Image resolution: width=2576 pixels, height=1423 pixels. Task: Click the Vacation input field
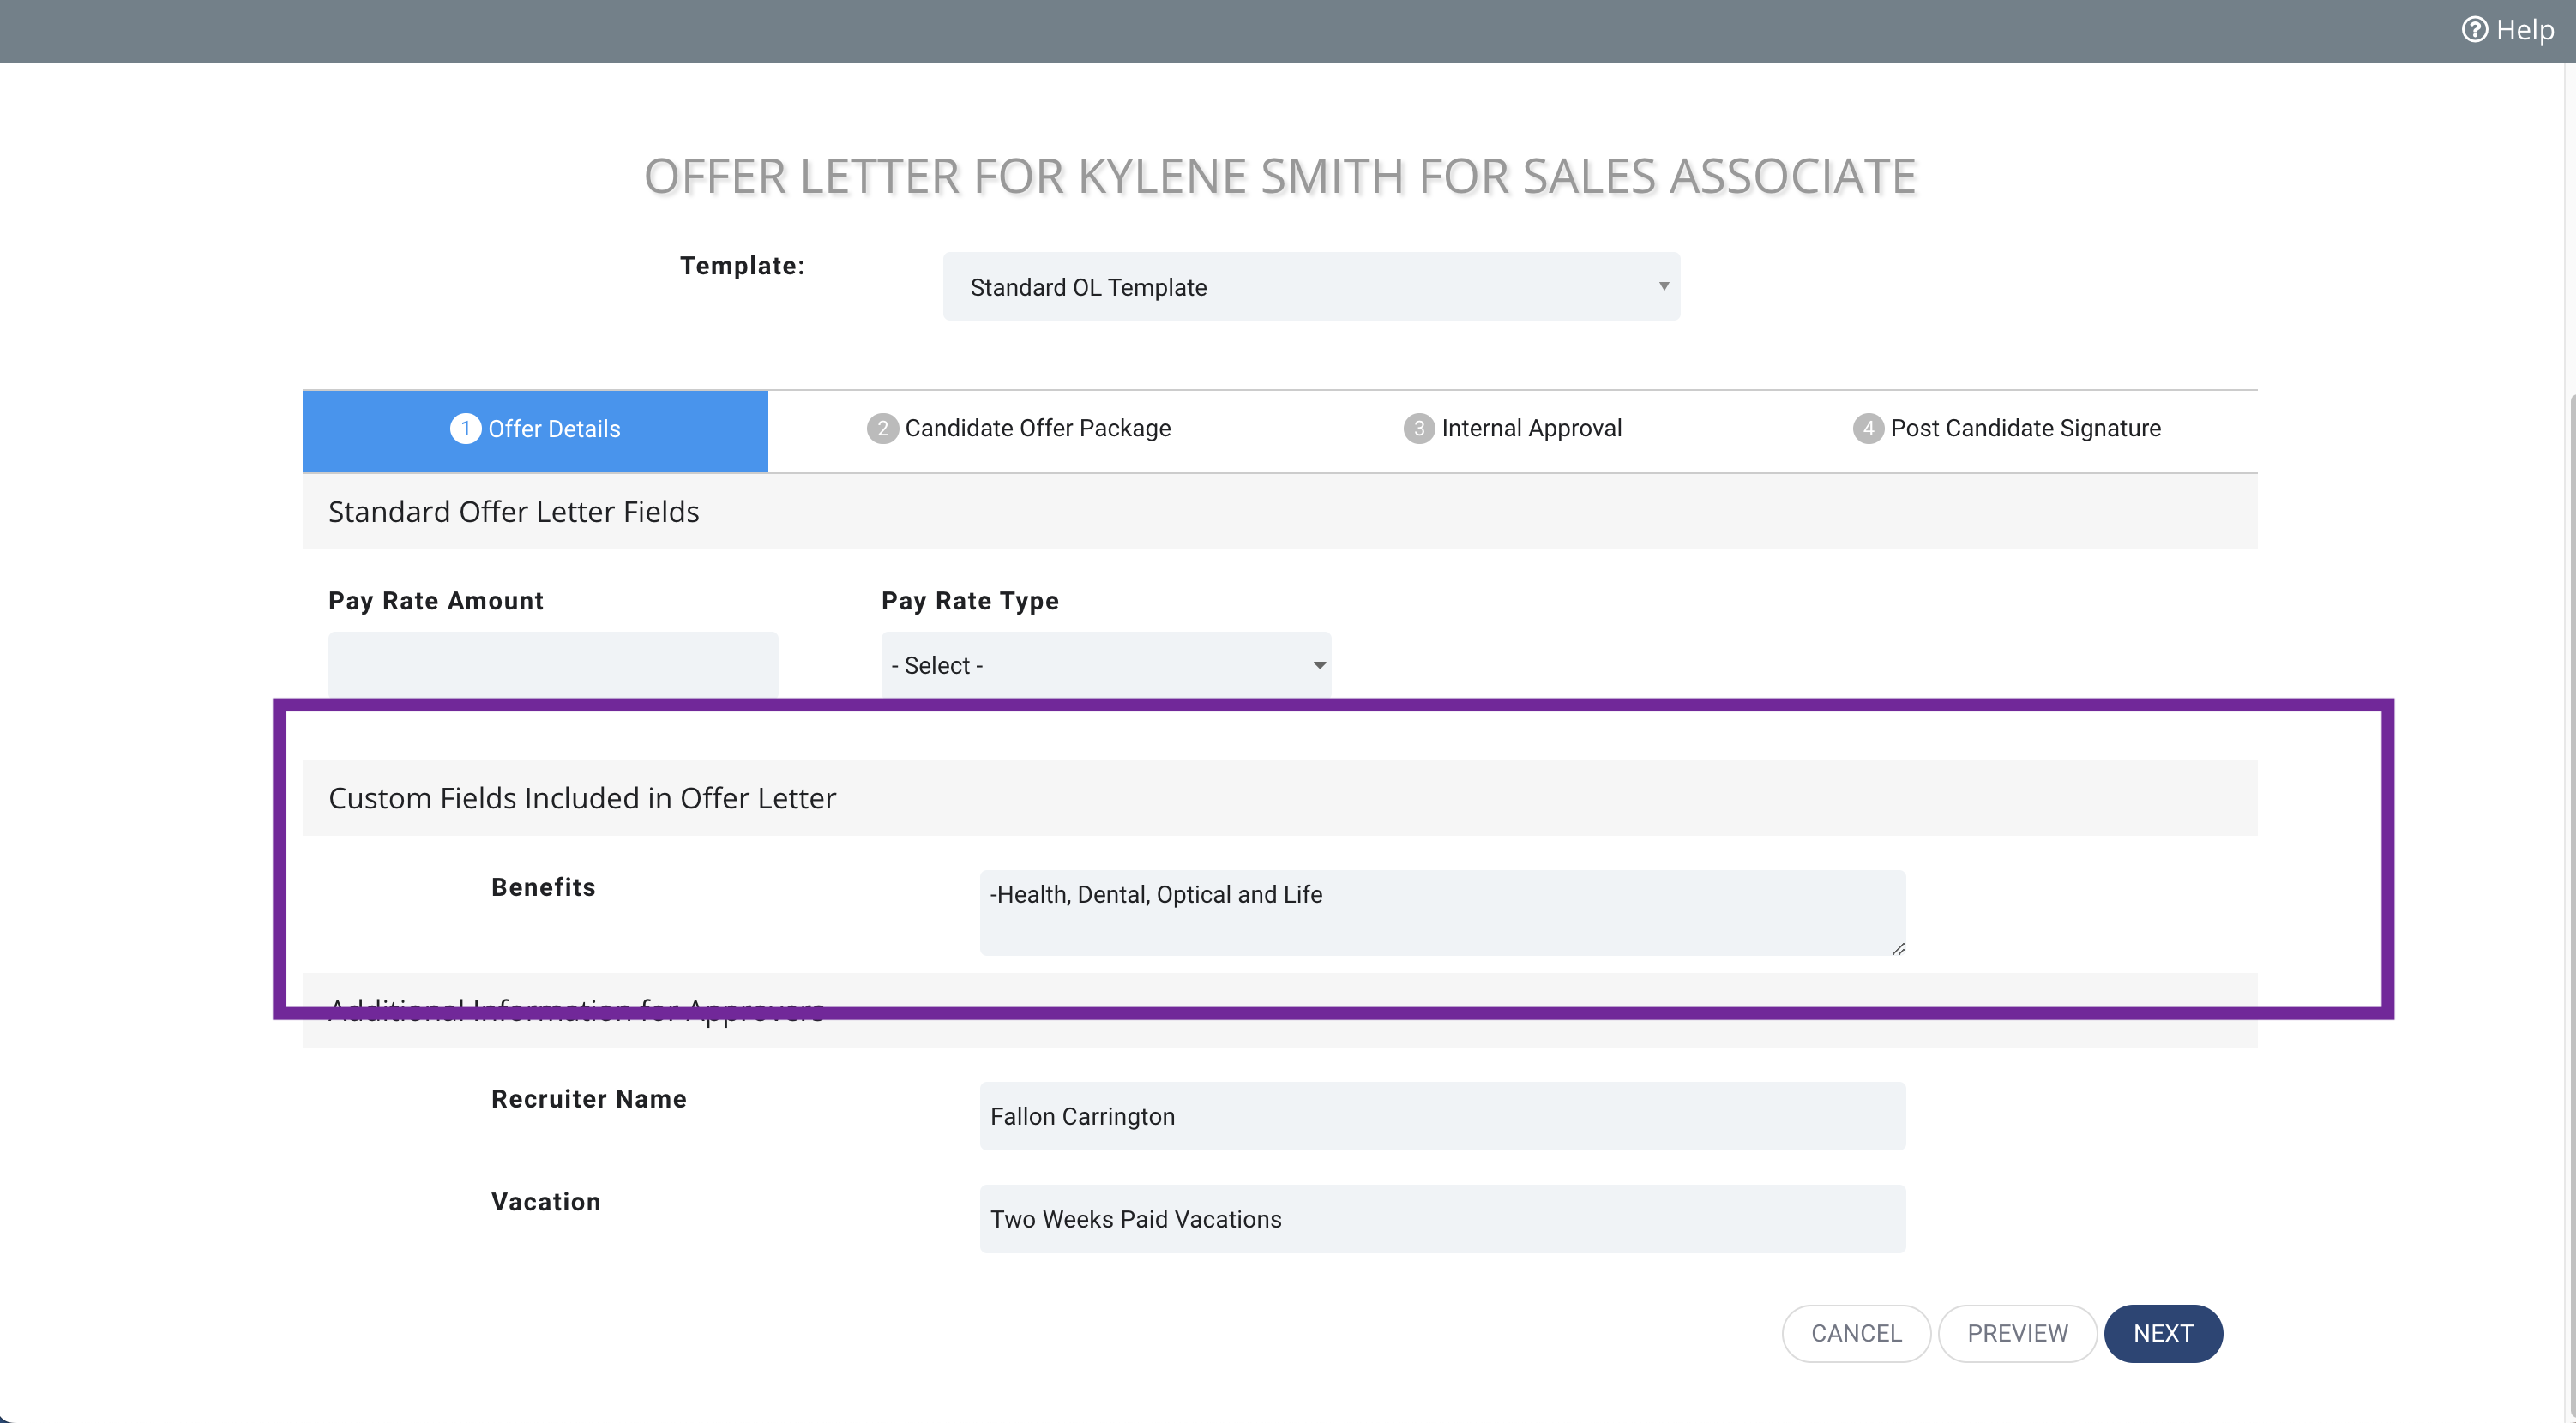point(1442,1219)
